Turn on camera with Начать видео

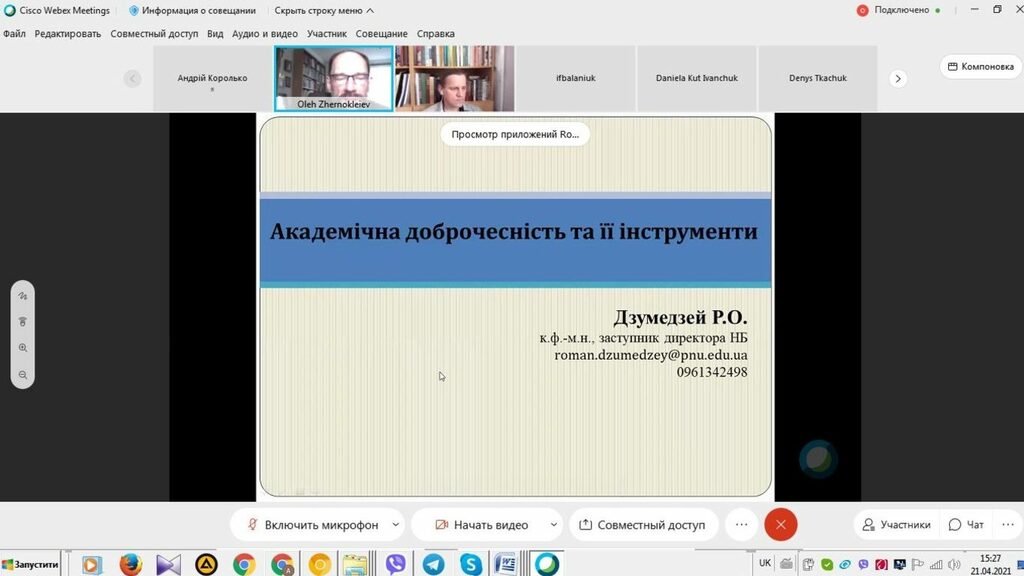[x=481, y=525]
